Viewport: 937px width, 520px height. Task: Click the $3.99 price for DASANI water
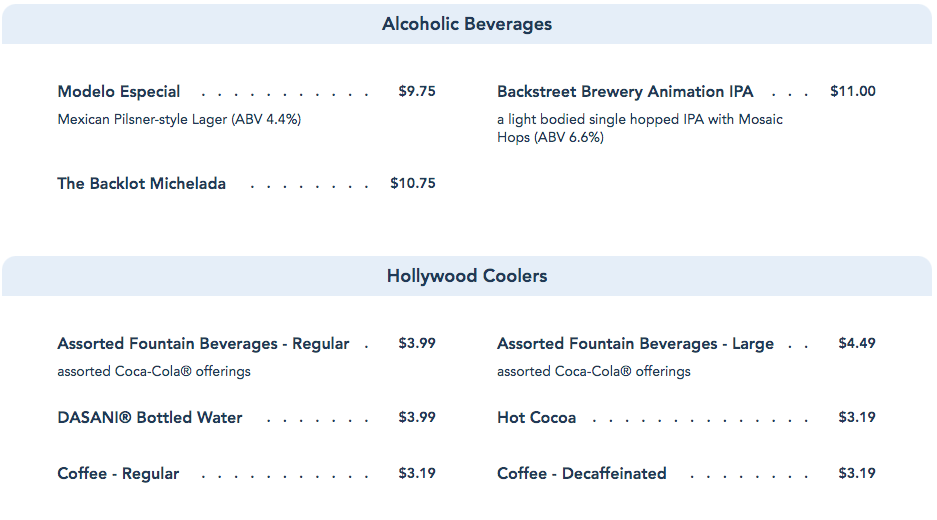pos(417,418)
